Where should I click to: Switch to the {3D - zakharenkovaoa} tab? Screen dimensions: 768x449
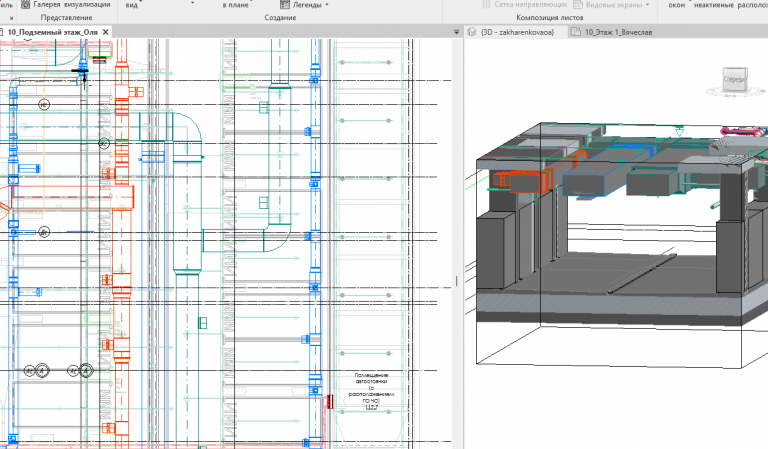pyautogui.click(x=517, y=32)
